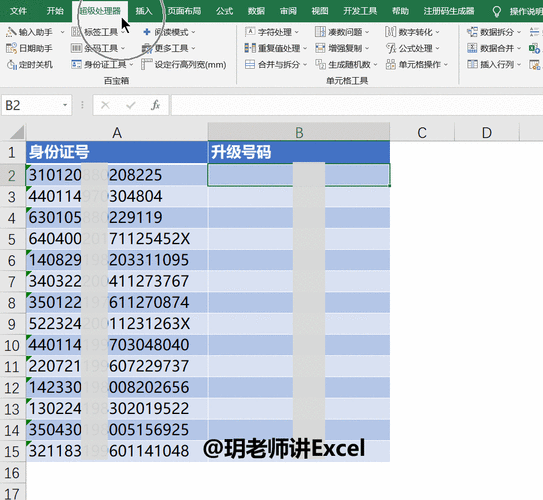Expand the 公式处理 dropdown
This screenshot has height=500, width=543.
click(x=438, y=48)
